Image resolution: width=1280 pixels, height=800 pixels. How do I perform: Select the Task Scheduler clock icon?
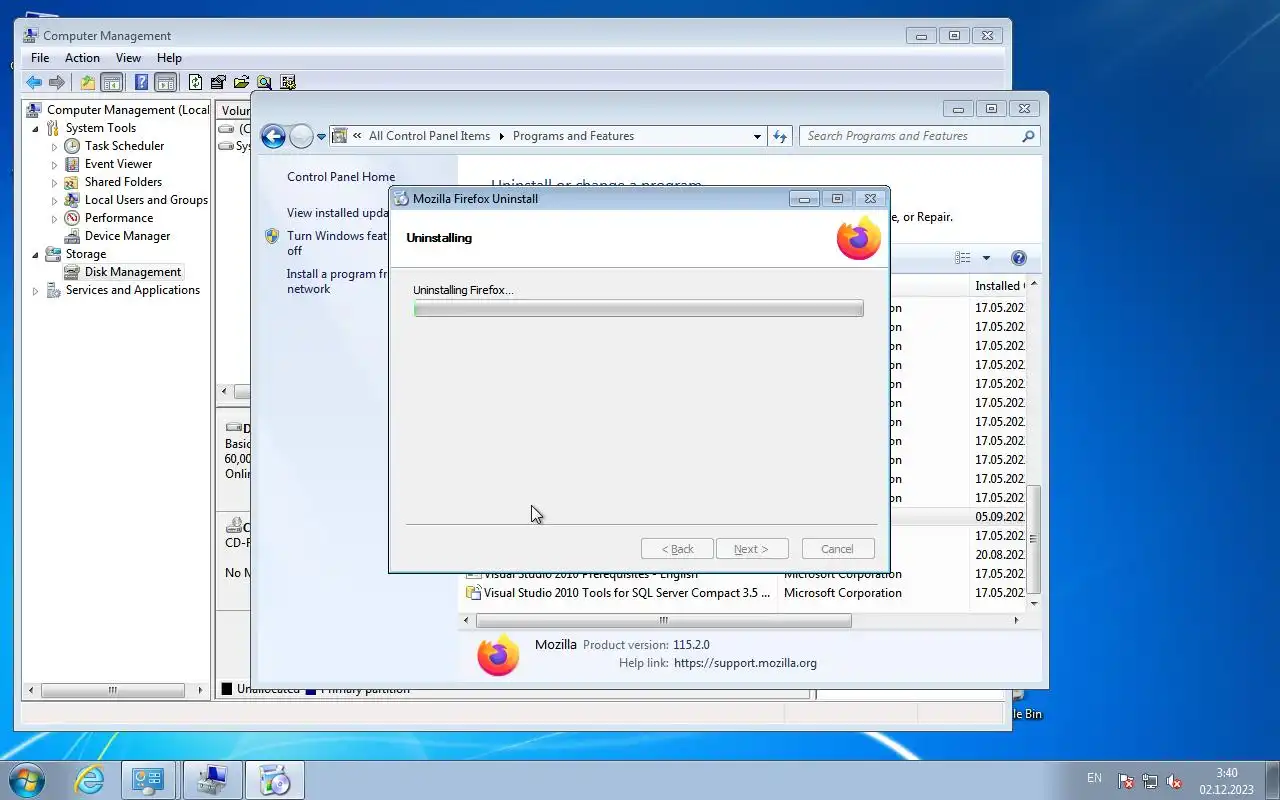tap(72, 146)
